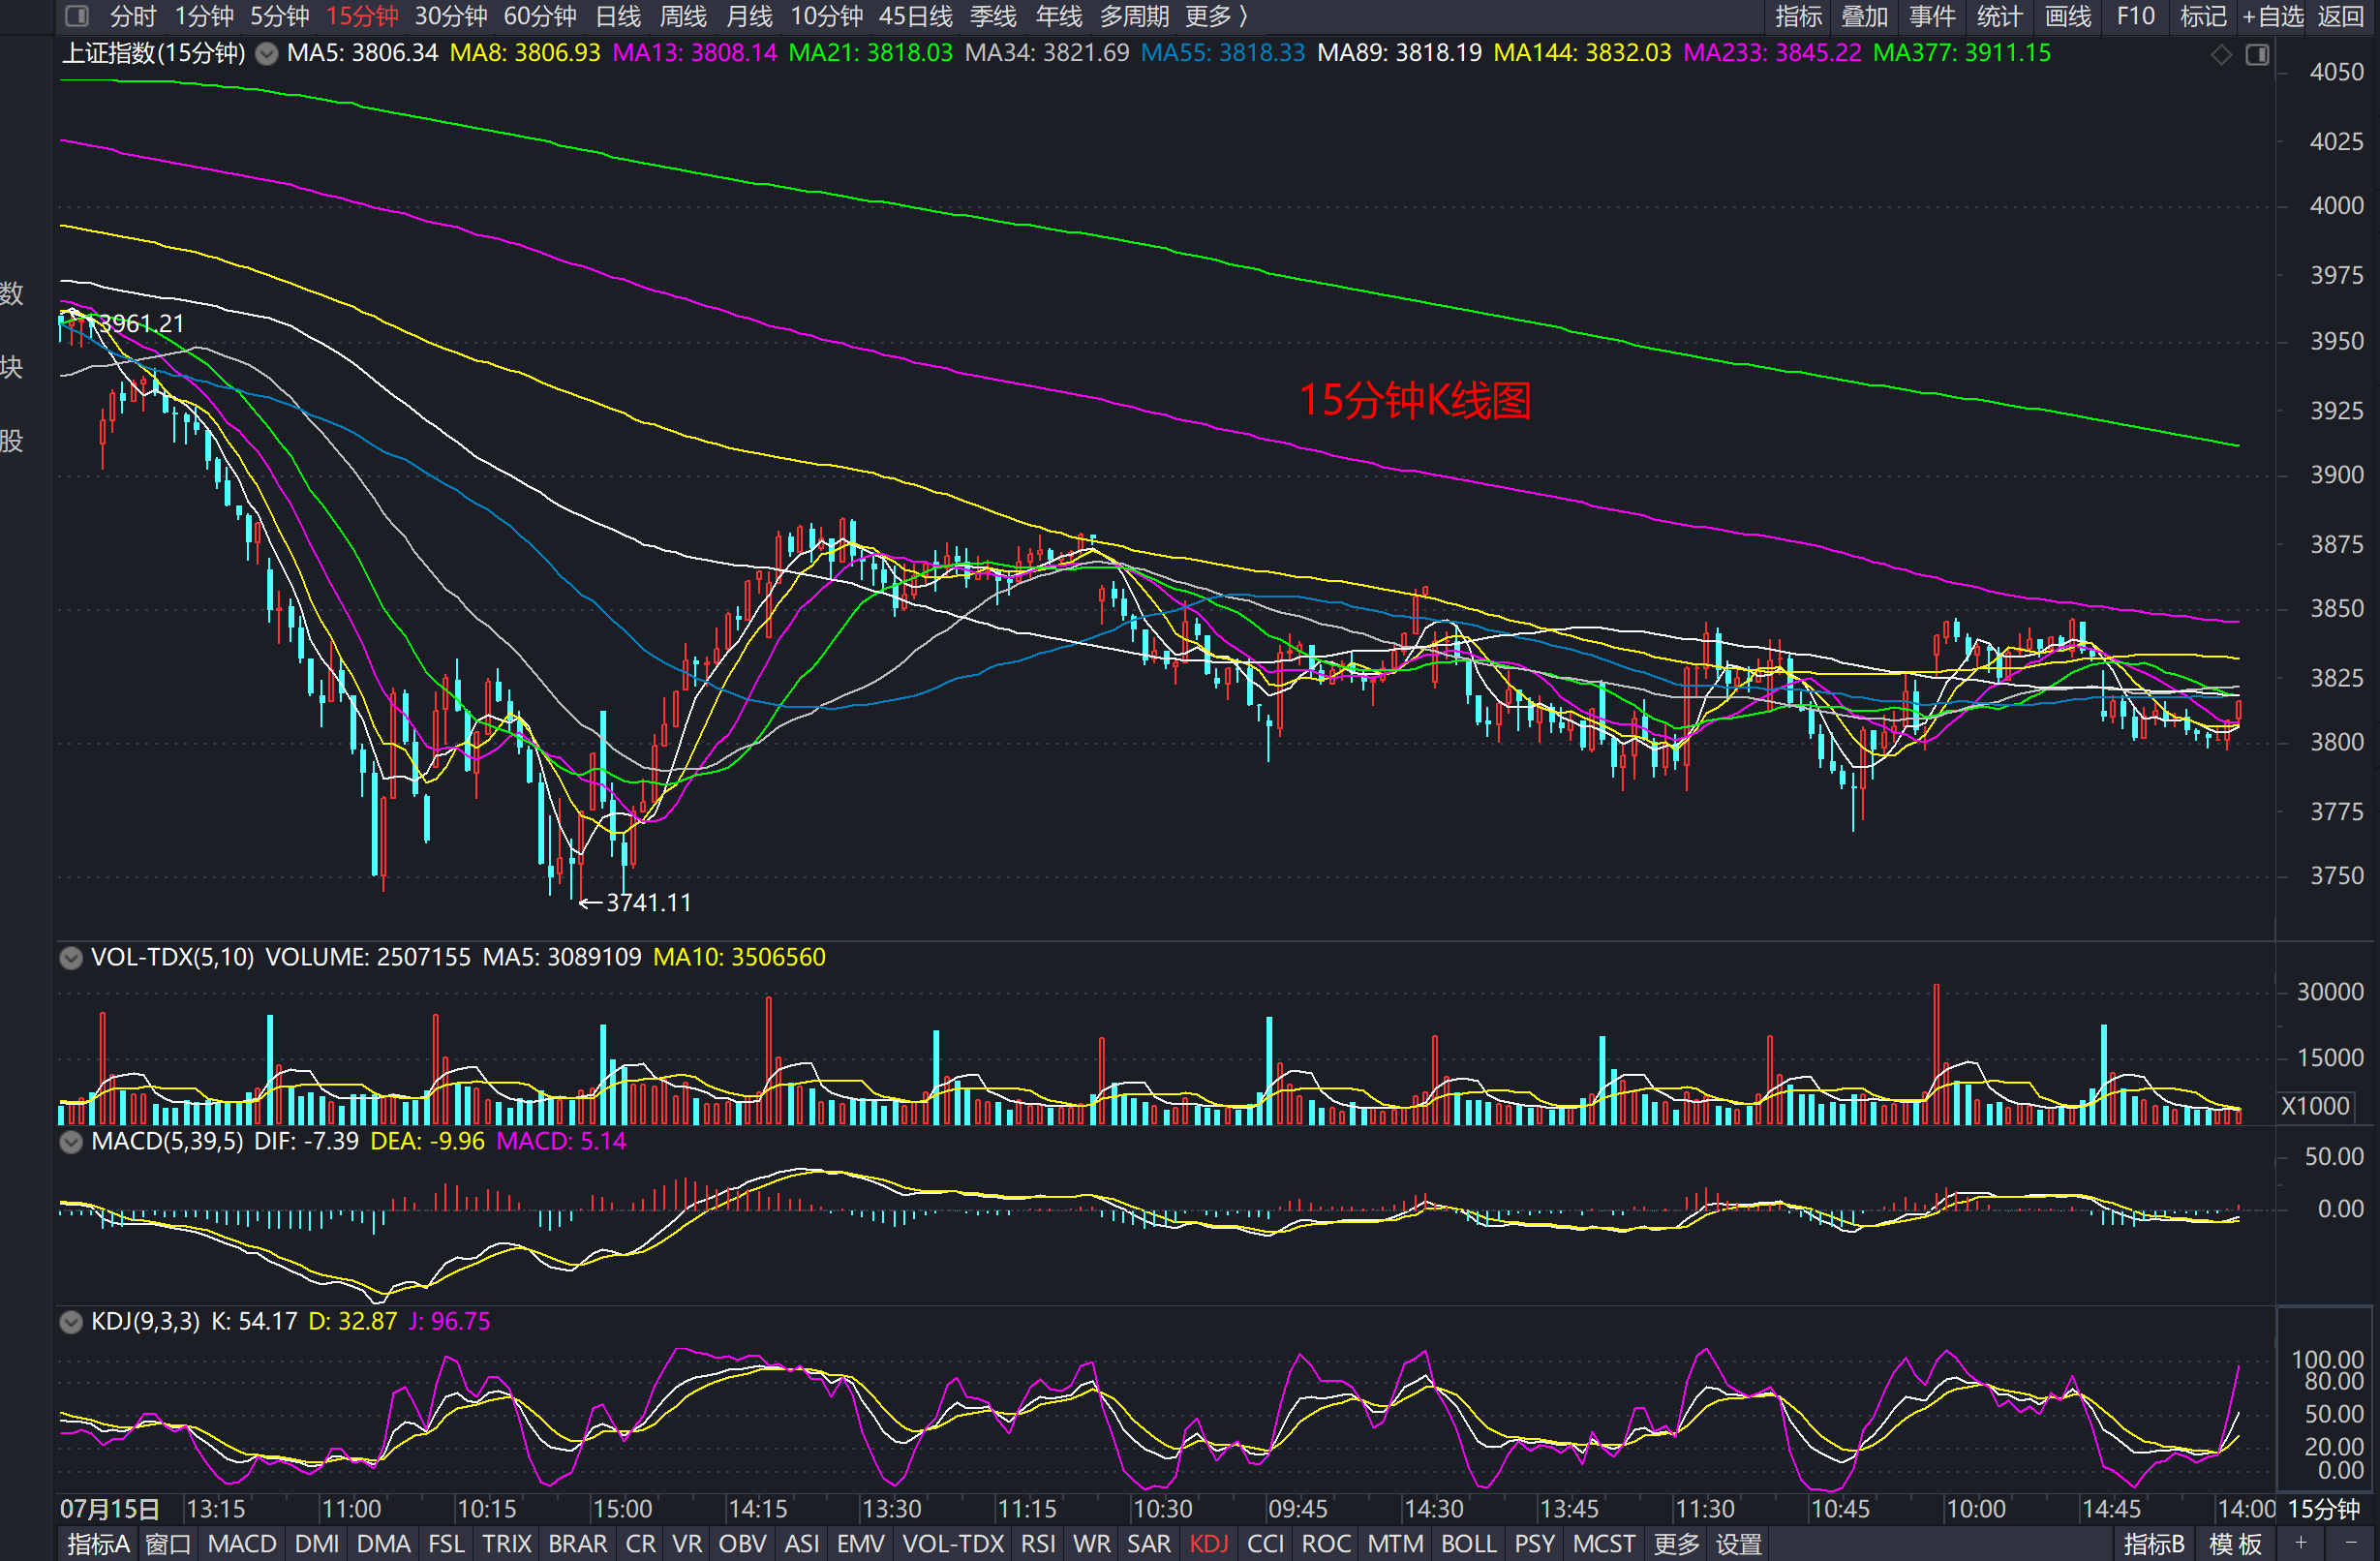The width and height of the screenshot is (2380, 1561).
Task: Select the 15分钟 period tab
Action: point(362,16)
